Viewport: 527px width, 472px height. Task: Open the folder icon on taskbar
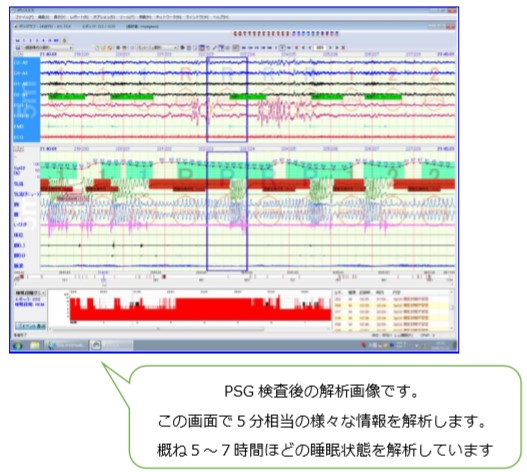coord(35,345)
